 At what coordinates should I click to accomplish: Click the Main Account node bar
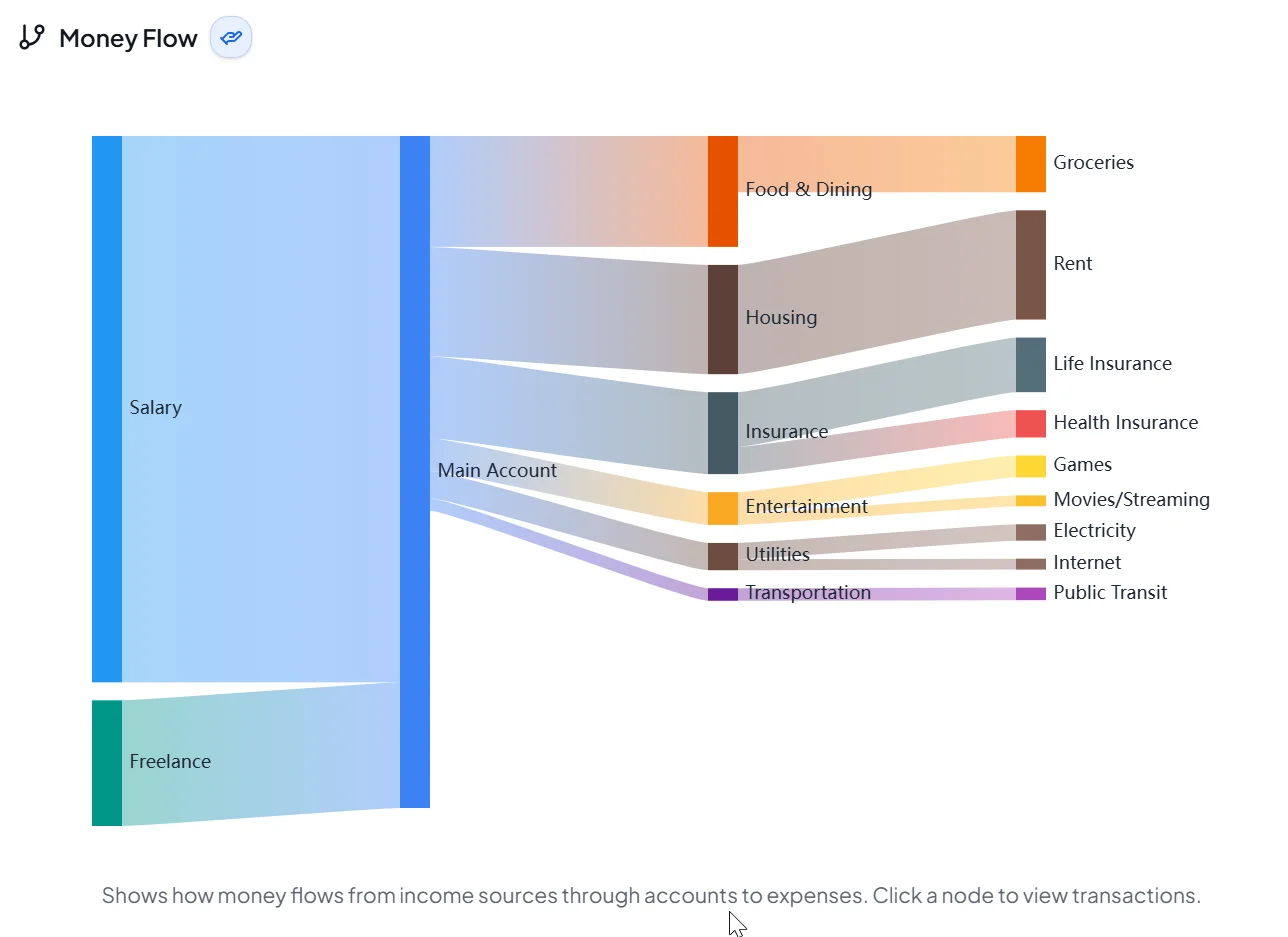tap(415, 470)
